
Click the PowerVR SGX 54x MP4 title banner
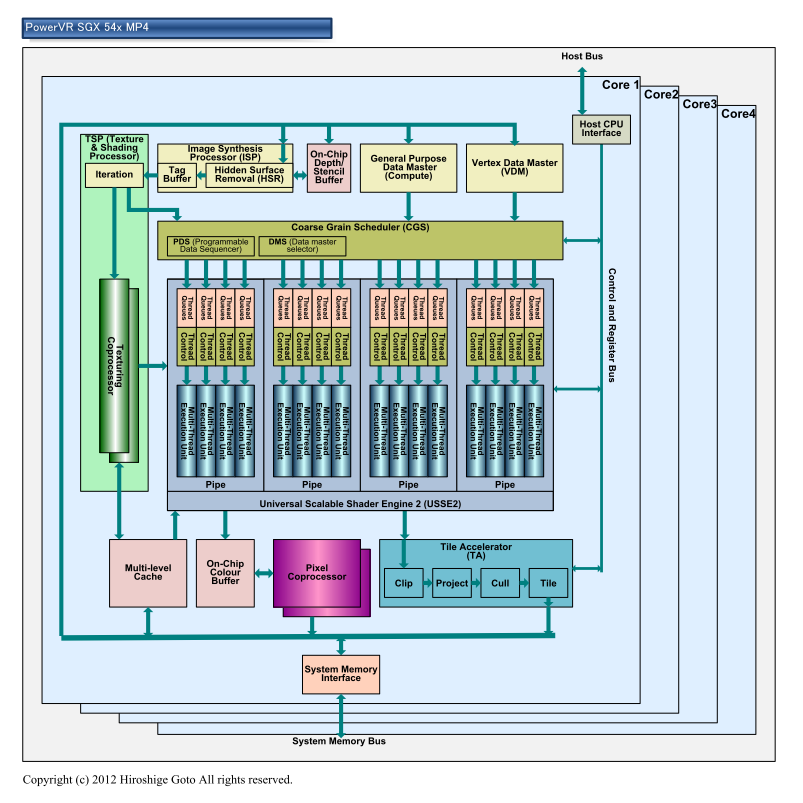177,28
